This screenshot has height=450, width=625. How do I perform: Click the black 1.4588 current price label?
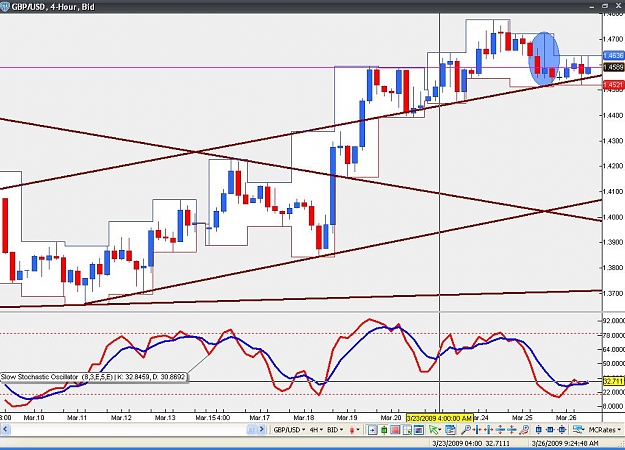614,67
